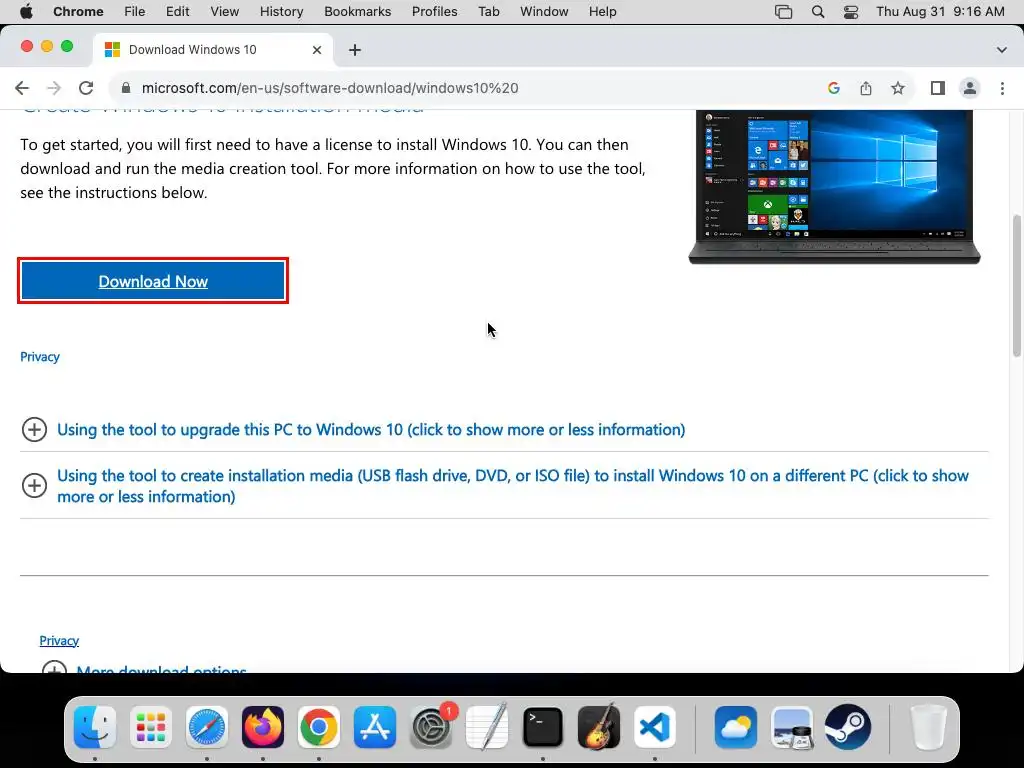
Task: Open the Bookmarks menu
Action: [x=357, y=12]
